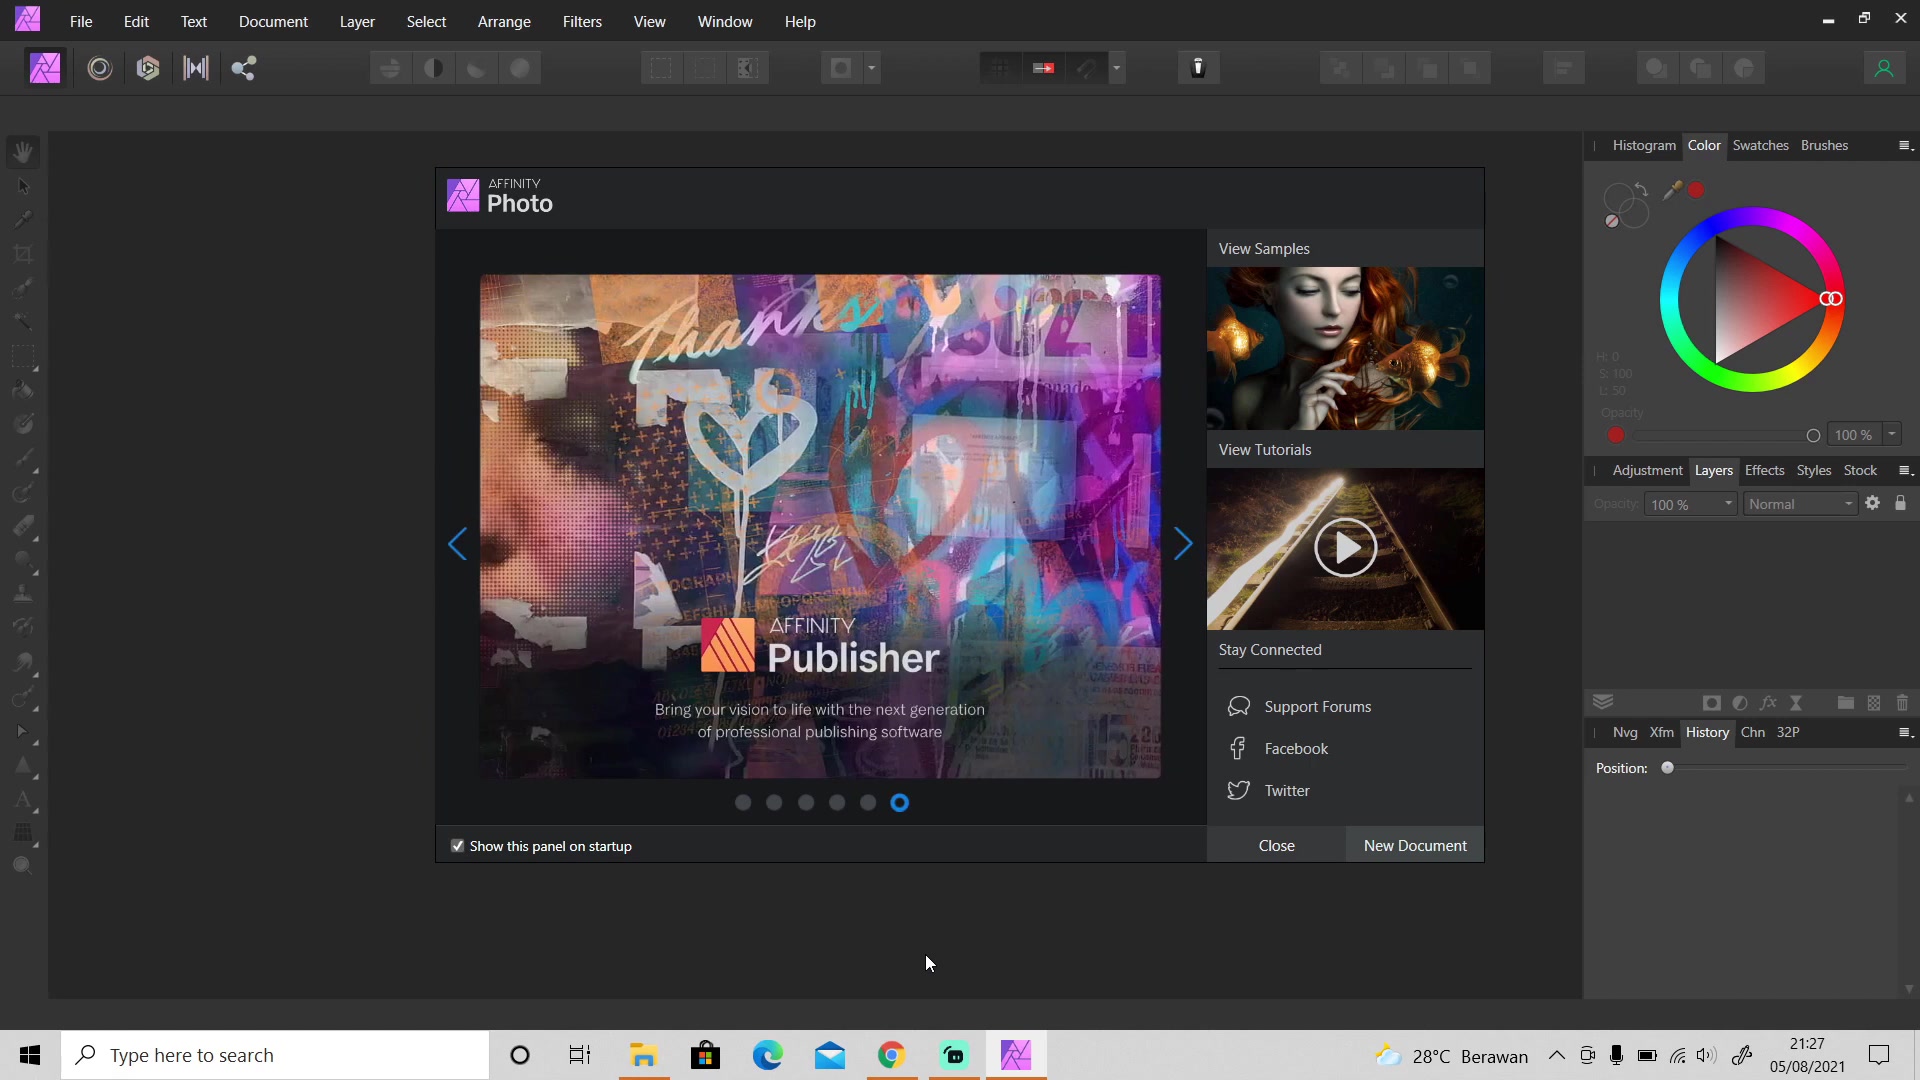1920x1080 pixels.
Task: Click the Assistant options toolbar icon
Action: (x=1198, y=68)
